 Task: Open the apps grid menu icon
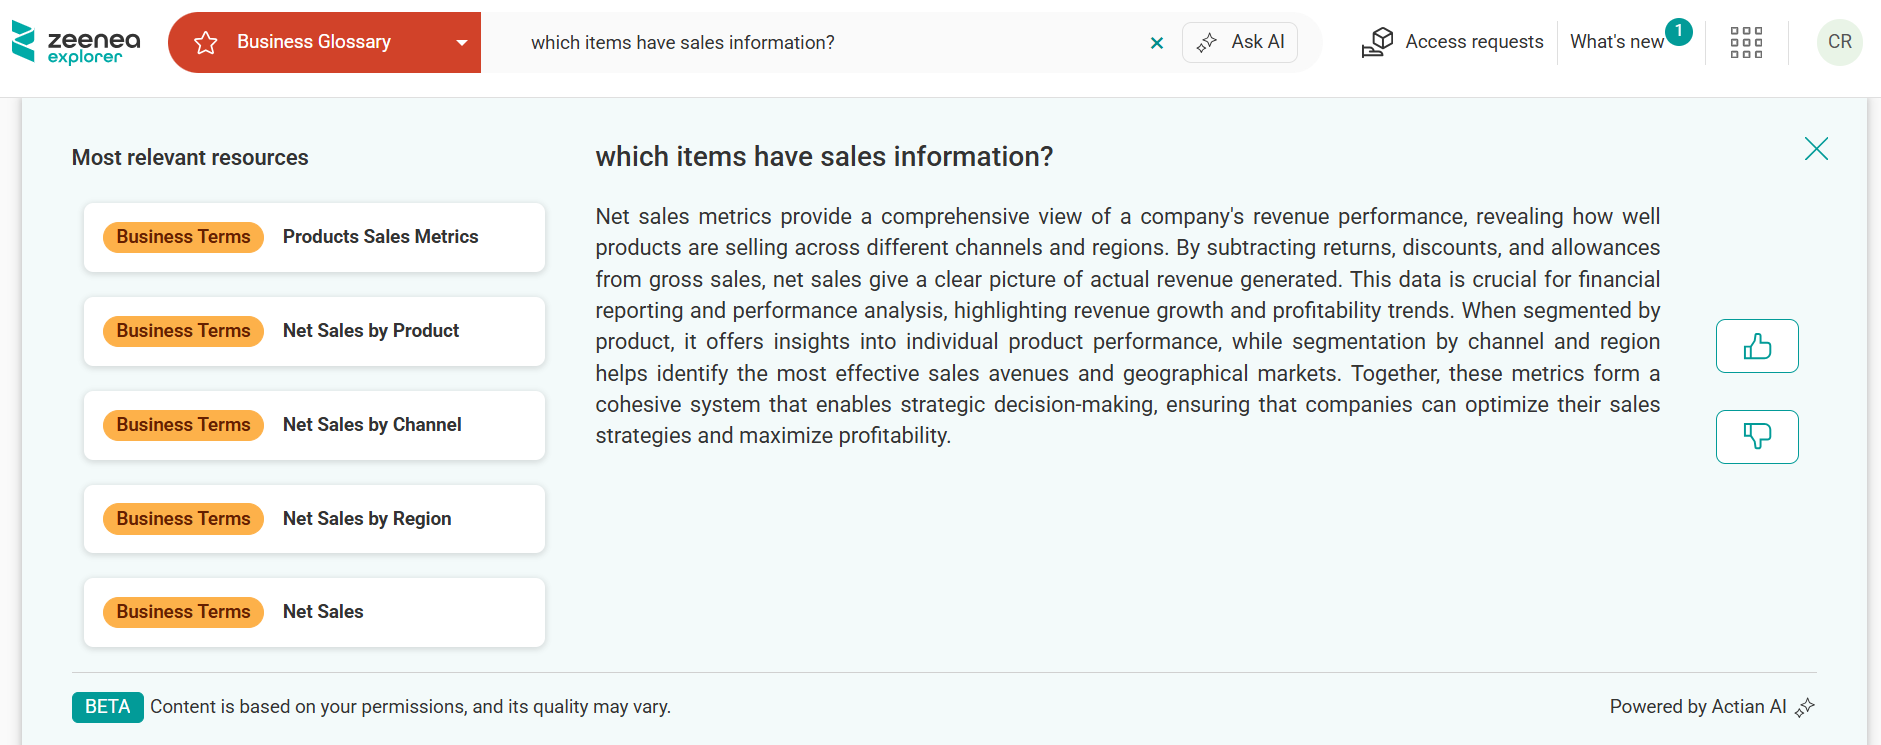pyautogui.click(x=1746, y=42)
